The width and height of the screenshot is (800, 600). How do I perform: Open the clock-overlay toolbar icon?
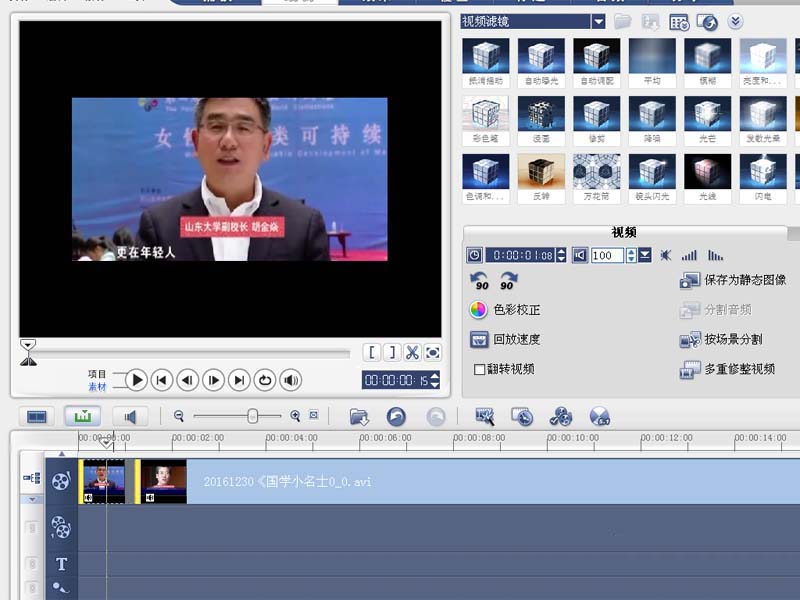pyautogui.click(x=522, y=417)
